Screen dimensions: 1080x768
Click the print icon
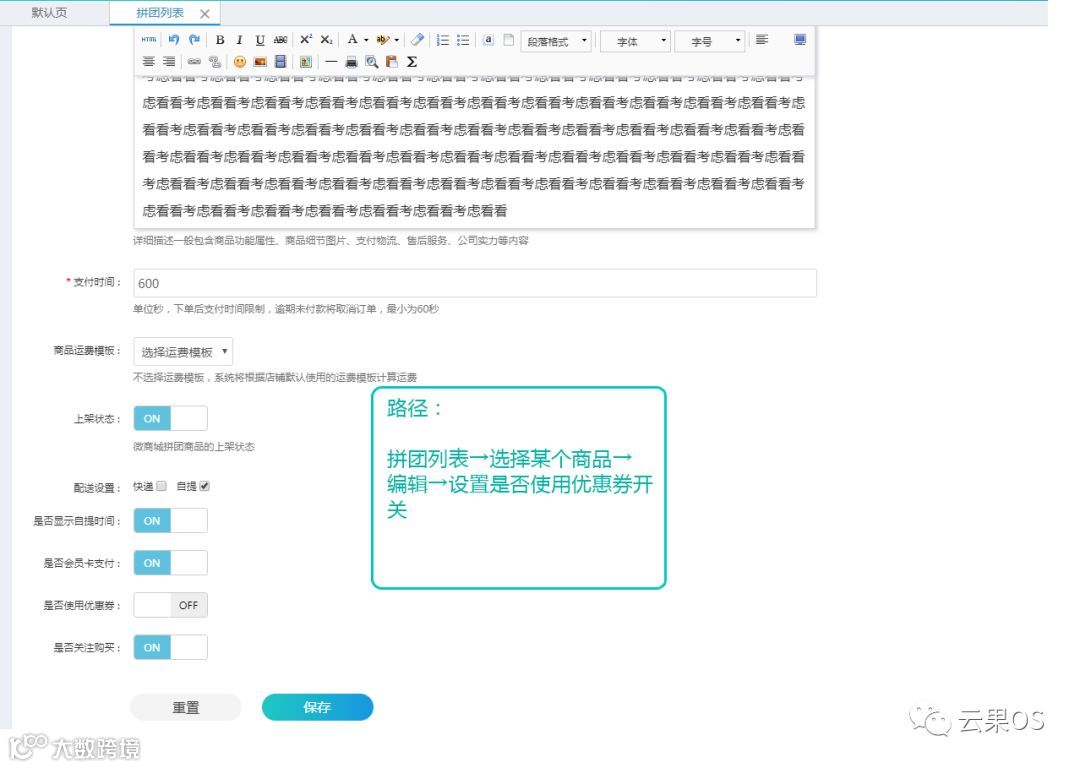coord(351,62)
